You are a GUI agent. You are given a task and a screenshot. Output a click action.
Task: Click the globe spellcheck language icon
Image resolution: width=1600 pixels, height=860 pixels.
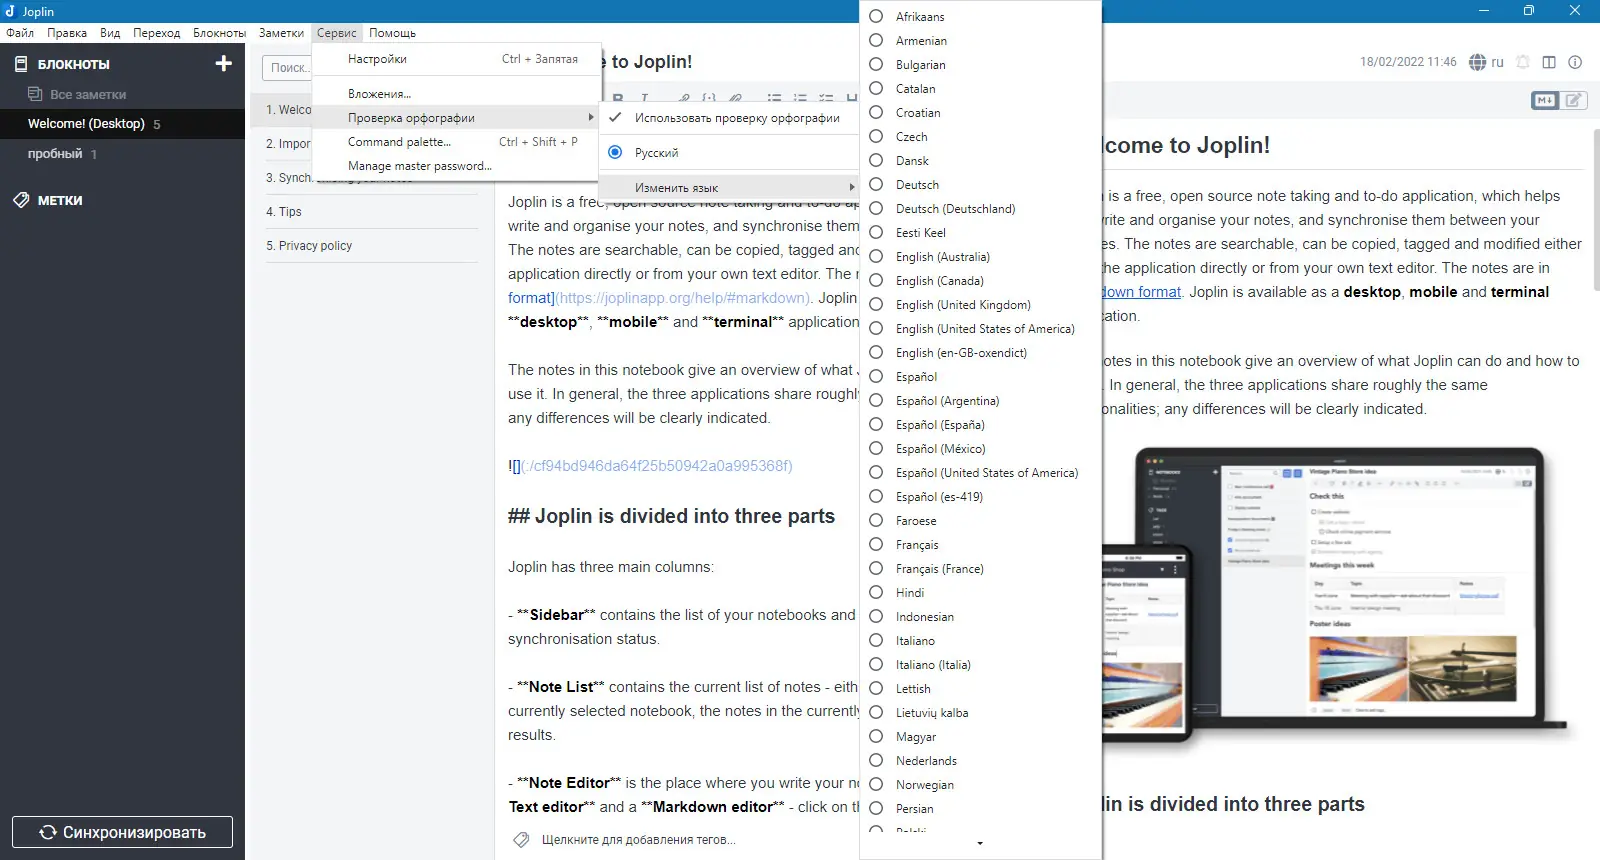click(1477, 62)
